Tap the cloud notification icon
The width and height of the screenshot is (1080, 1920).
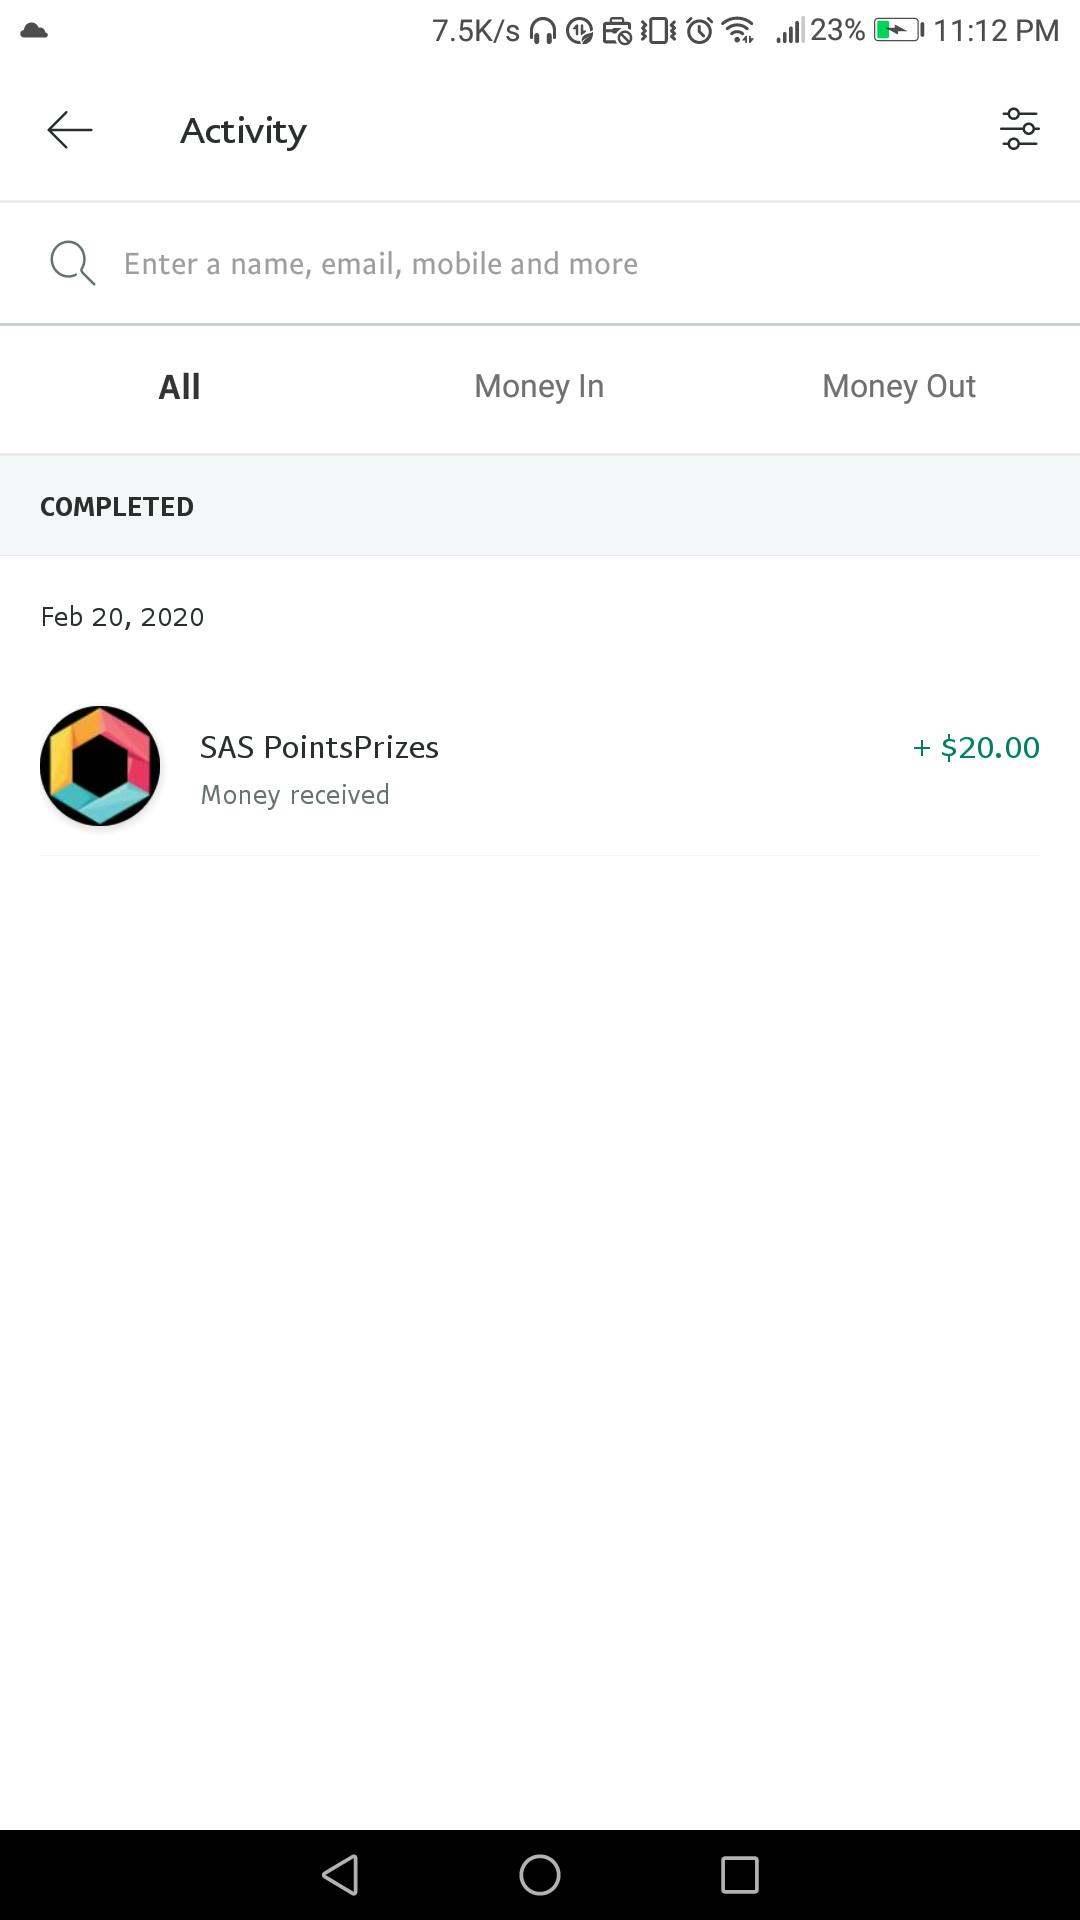click(34, 31)
